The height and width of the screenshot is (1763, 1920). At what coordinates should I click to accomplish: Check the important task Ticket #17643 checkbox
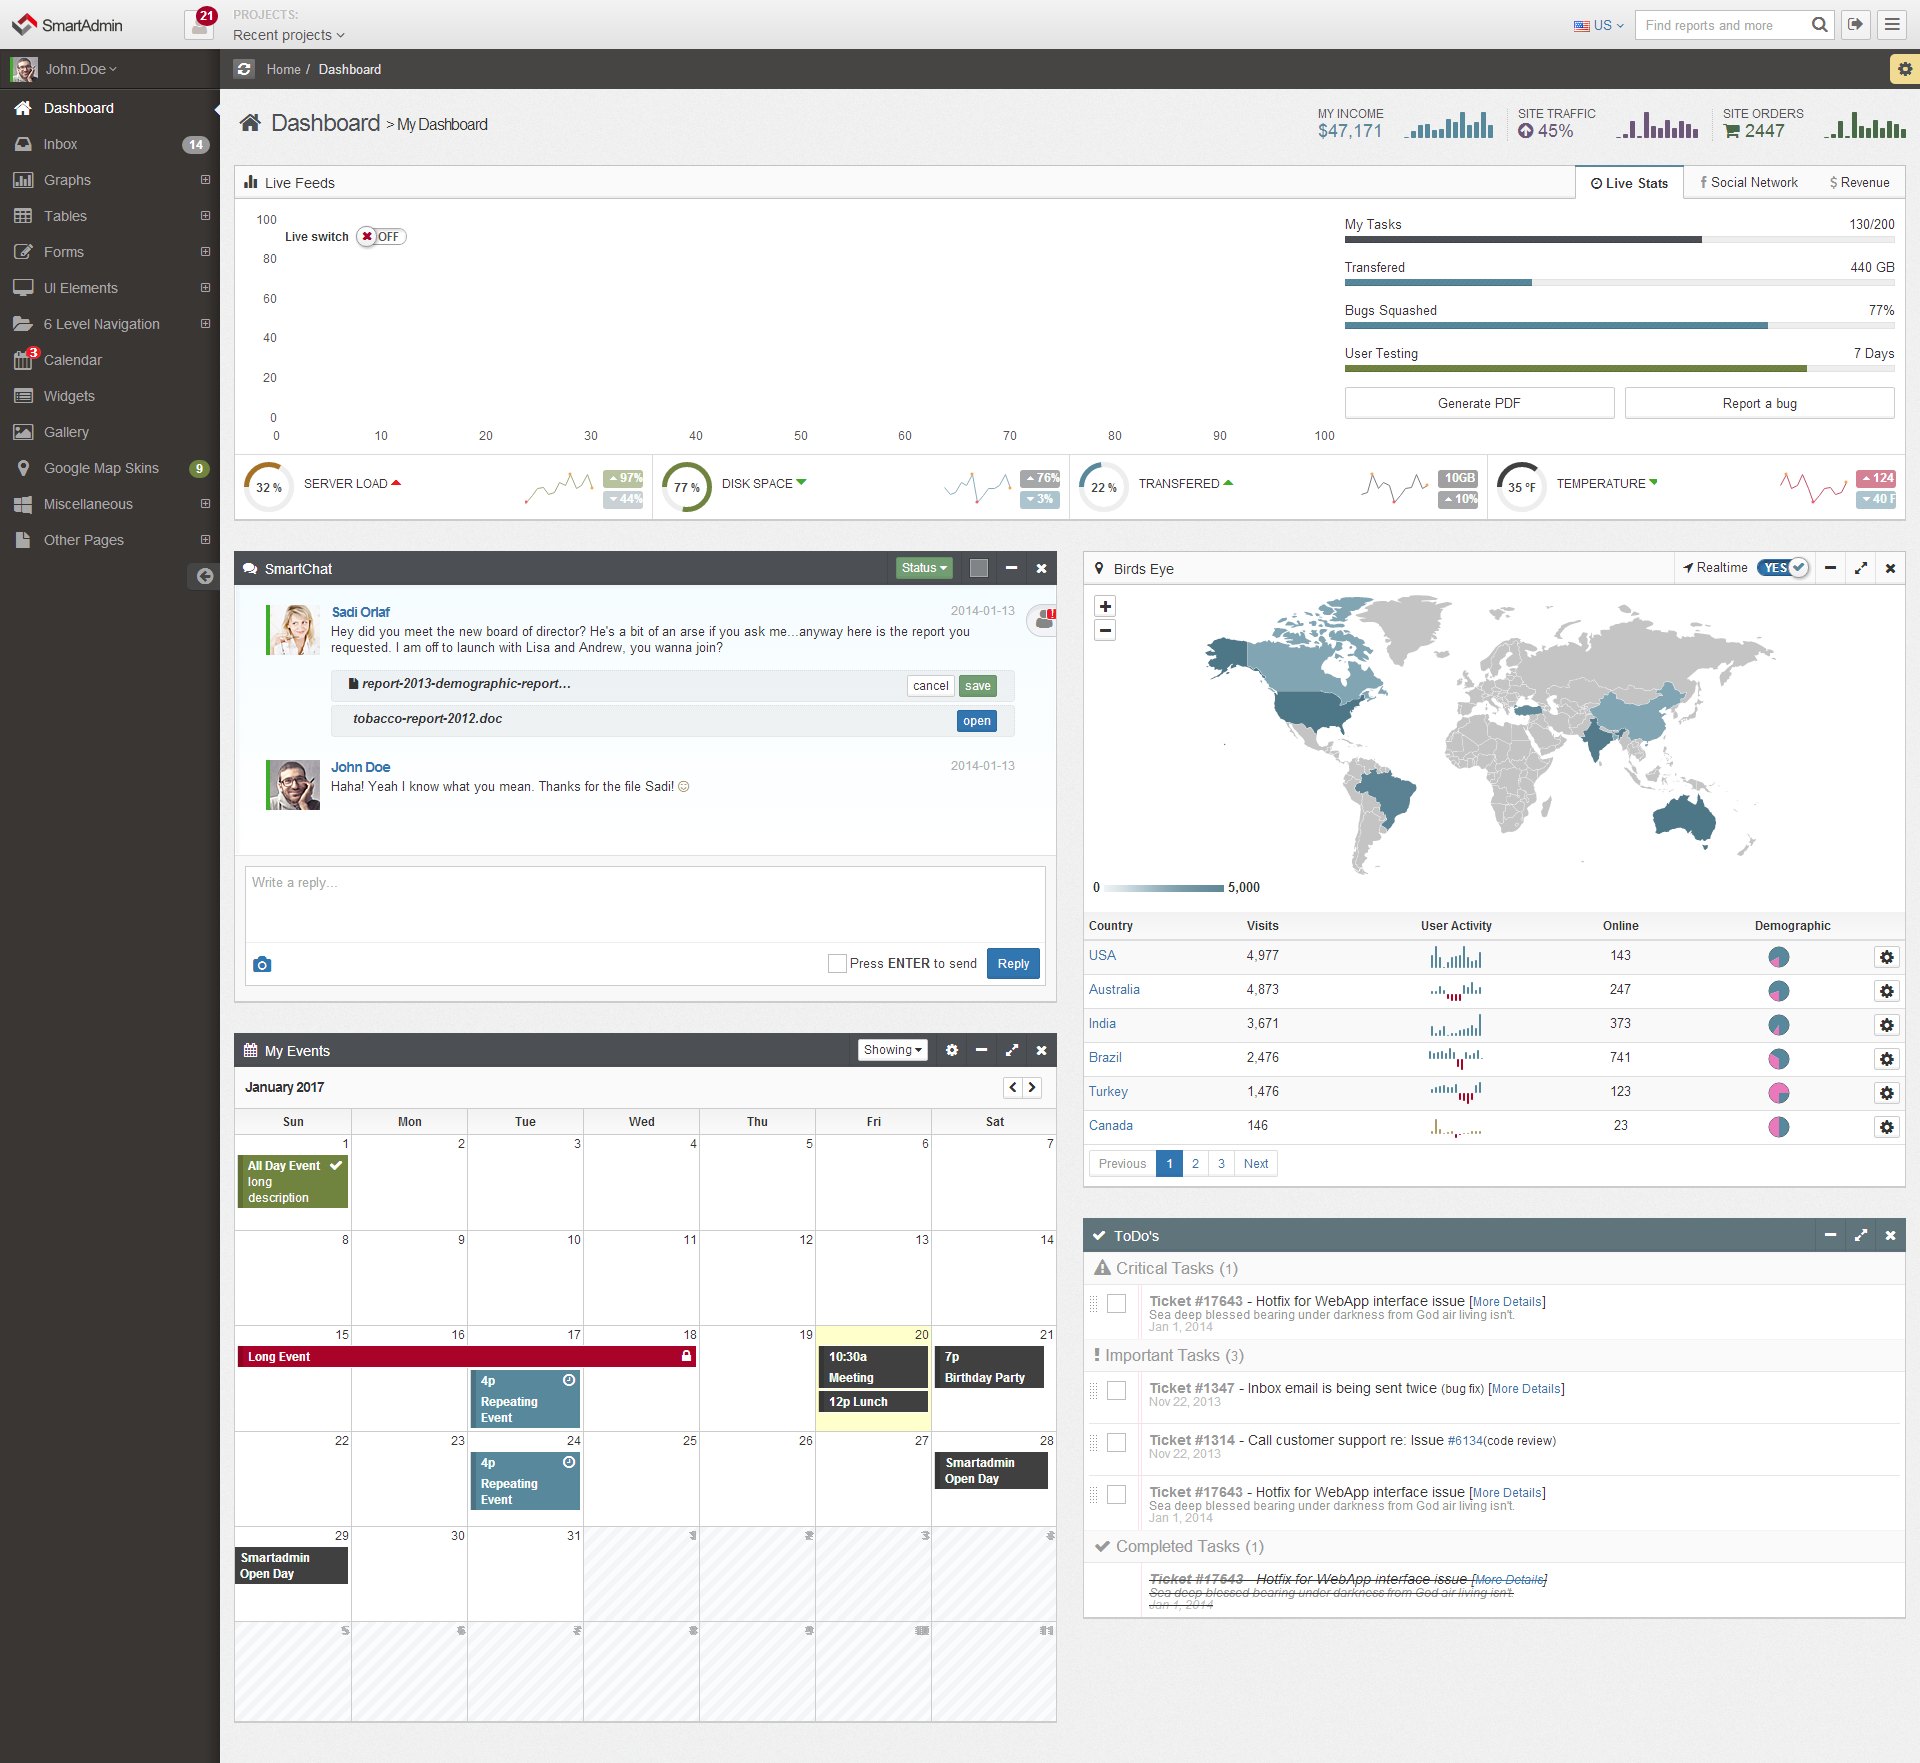click(1117, 1494)
